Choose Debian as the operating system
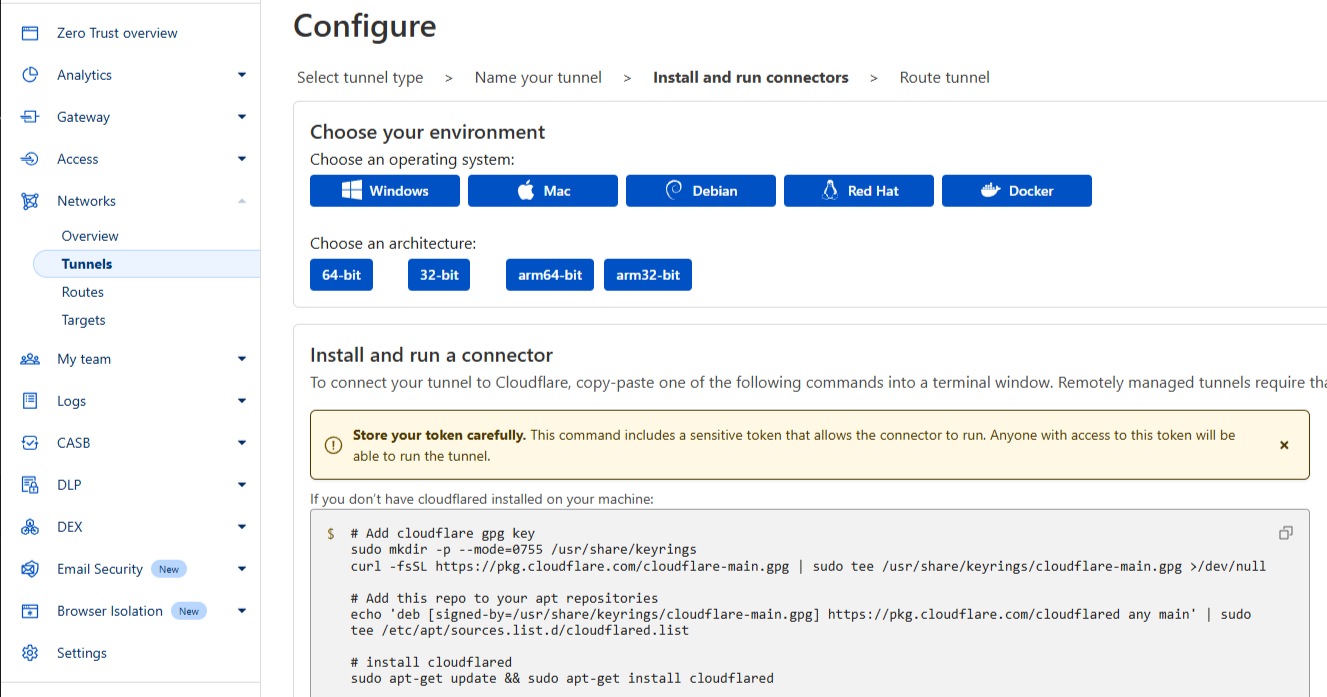Image resolution: width=1327 pixels, height=697 pixels. [701, 191]
